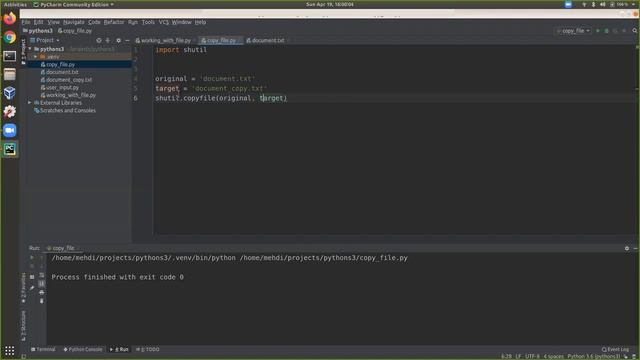Click the 4: Run tool window button
Viewport: 640px width, 360px height.
(x=119, y=349)
